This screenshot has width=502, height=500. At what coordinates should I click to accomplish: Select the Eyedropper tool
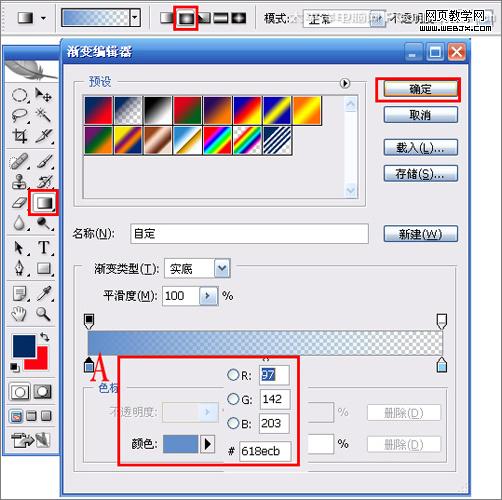[x=44, y=294]
